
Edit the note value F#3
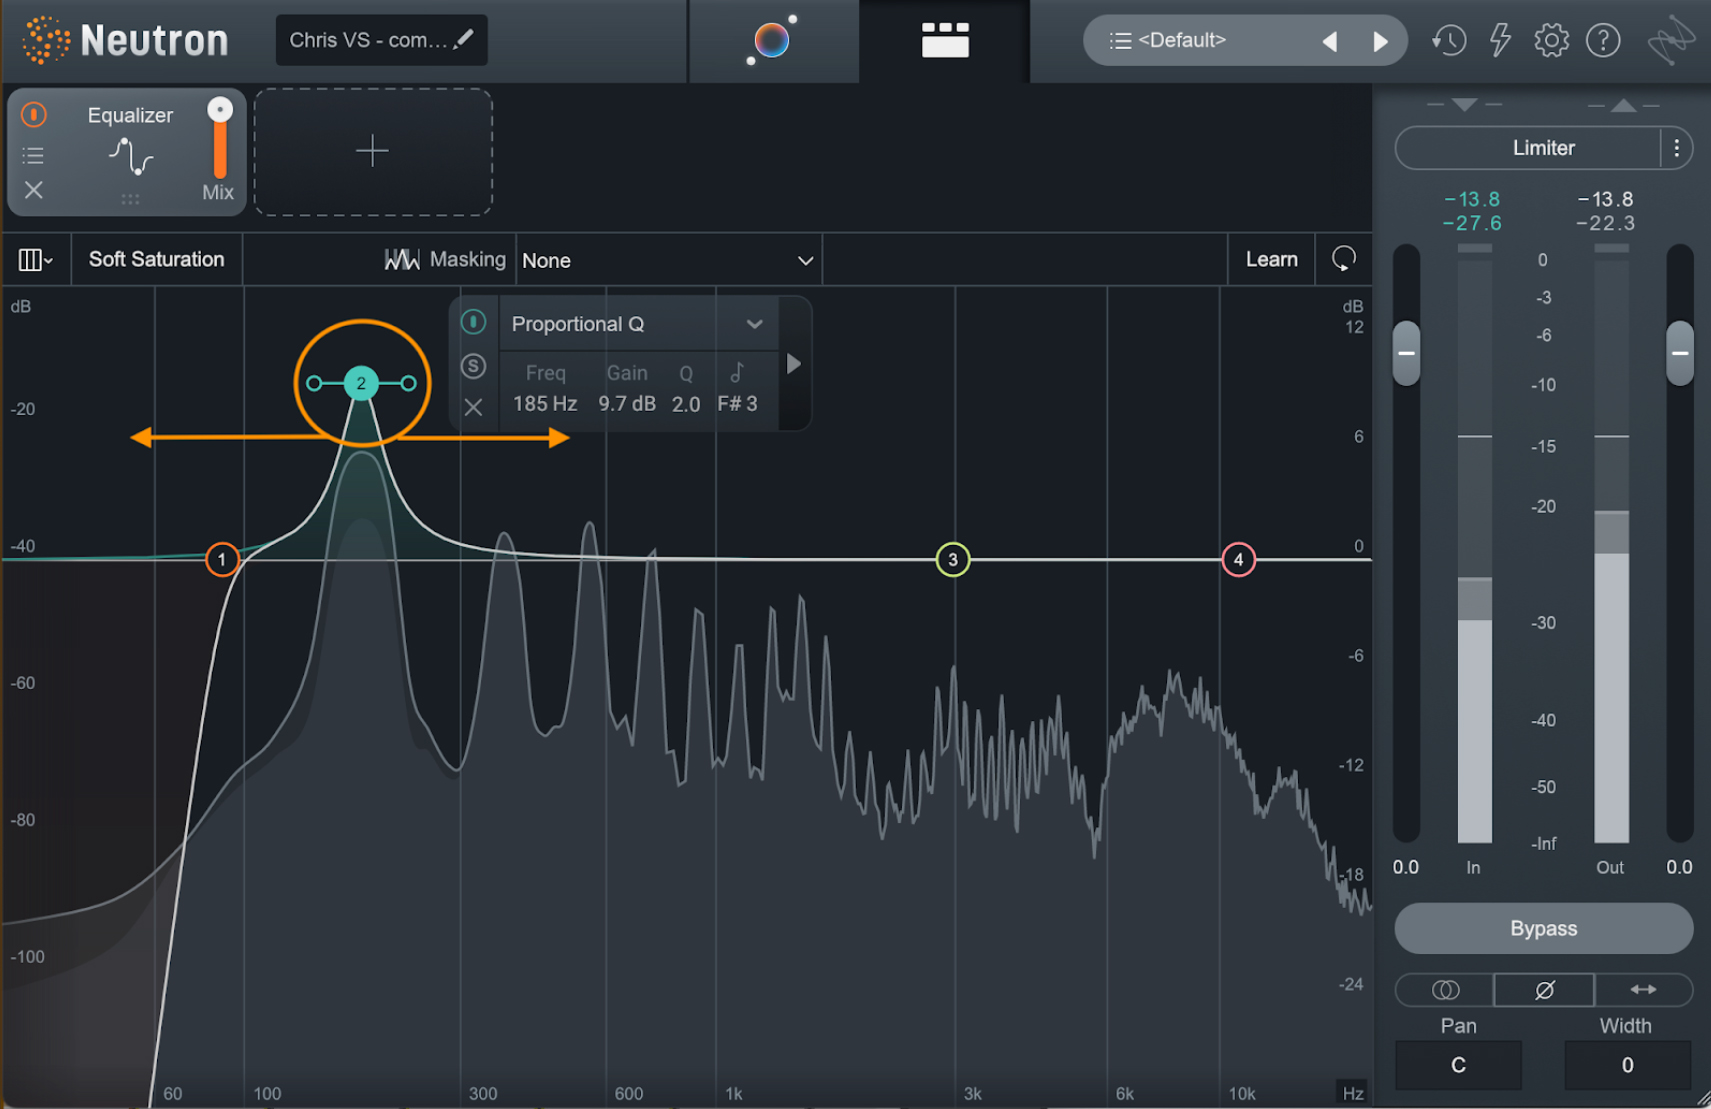click(737, 404)
